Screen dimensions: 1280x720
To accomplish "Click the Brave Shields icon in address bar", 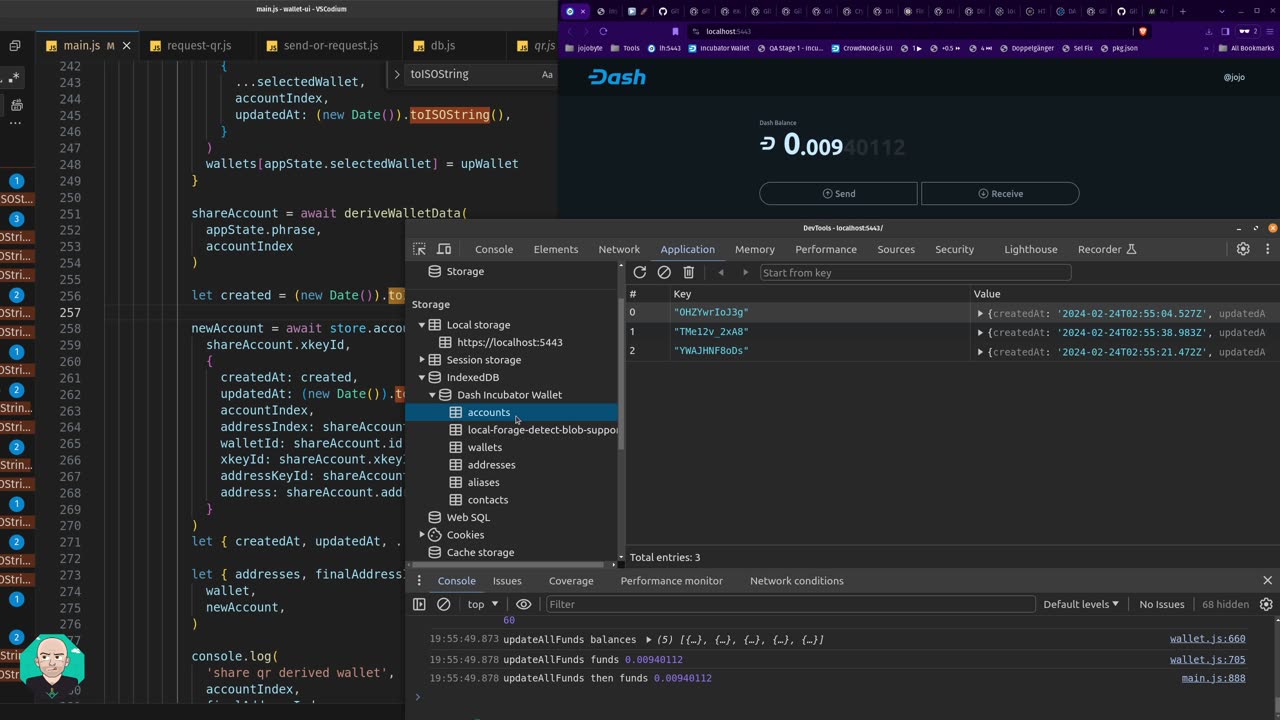I will pyautogui.click(x=1143, y=31).
